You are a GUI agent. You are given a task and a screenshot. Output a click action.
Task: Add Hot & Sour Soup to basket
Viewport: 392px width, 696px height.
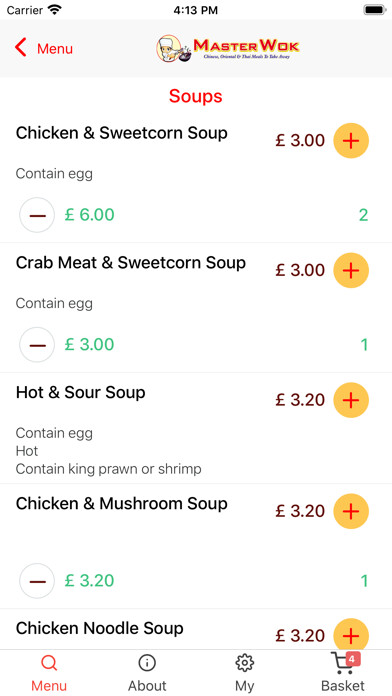click(351, 400)
